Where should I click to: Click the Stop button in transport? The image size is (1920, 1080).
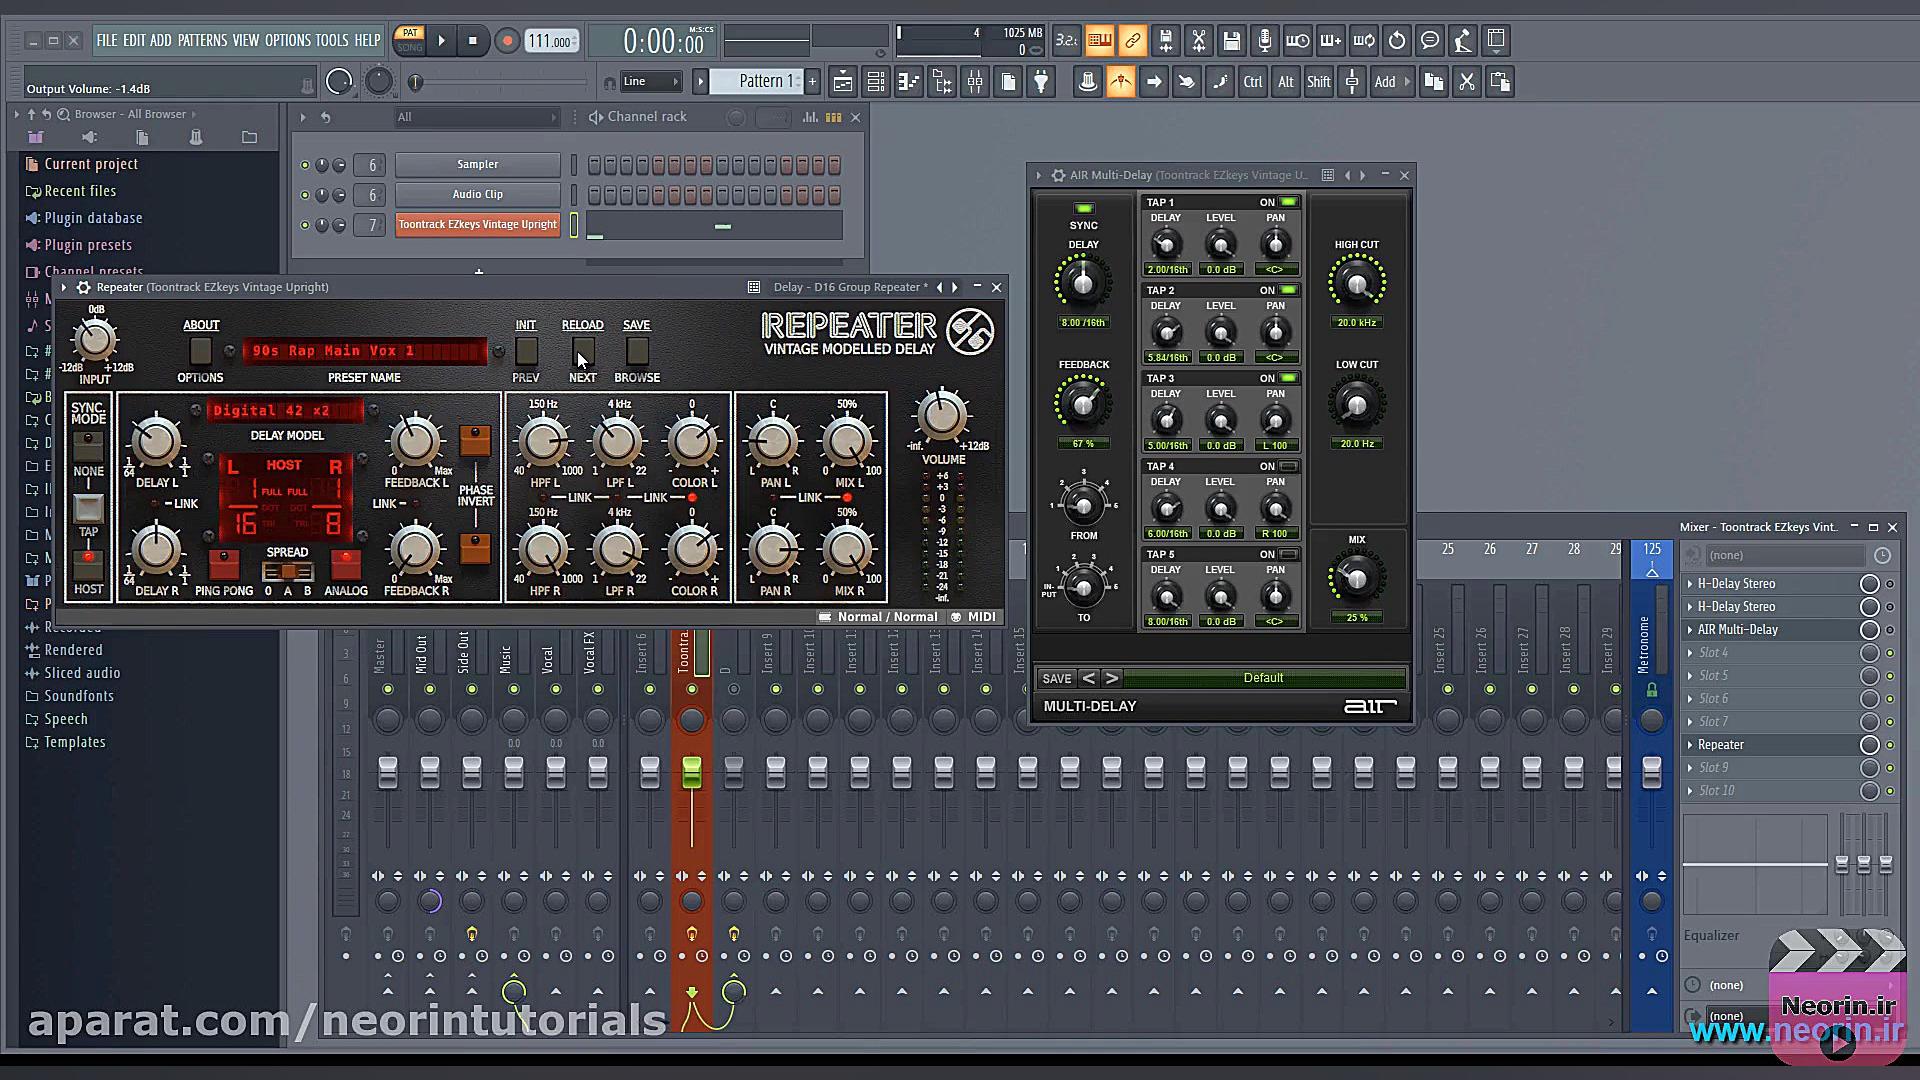[x=473, y=41]
